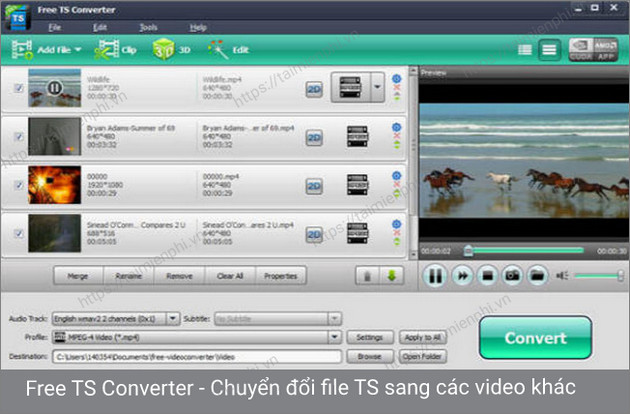Toggle AMD APP acceleration badge

(x=605, y=49)
